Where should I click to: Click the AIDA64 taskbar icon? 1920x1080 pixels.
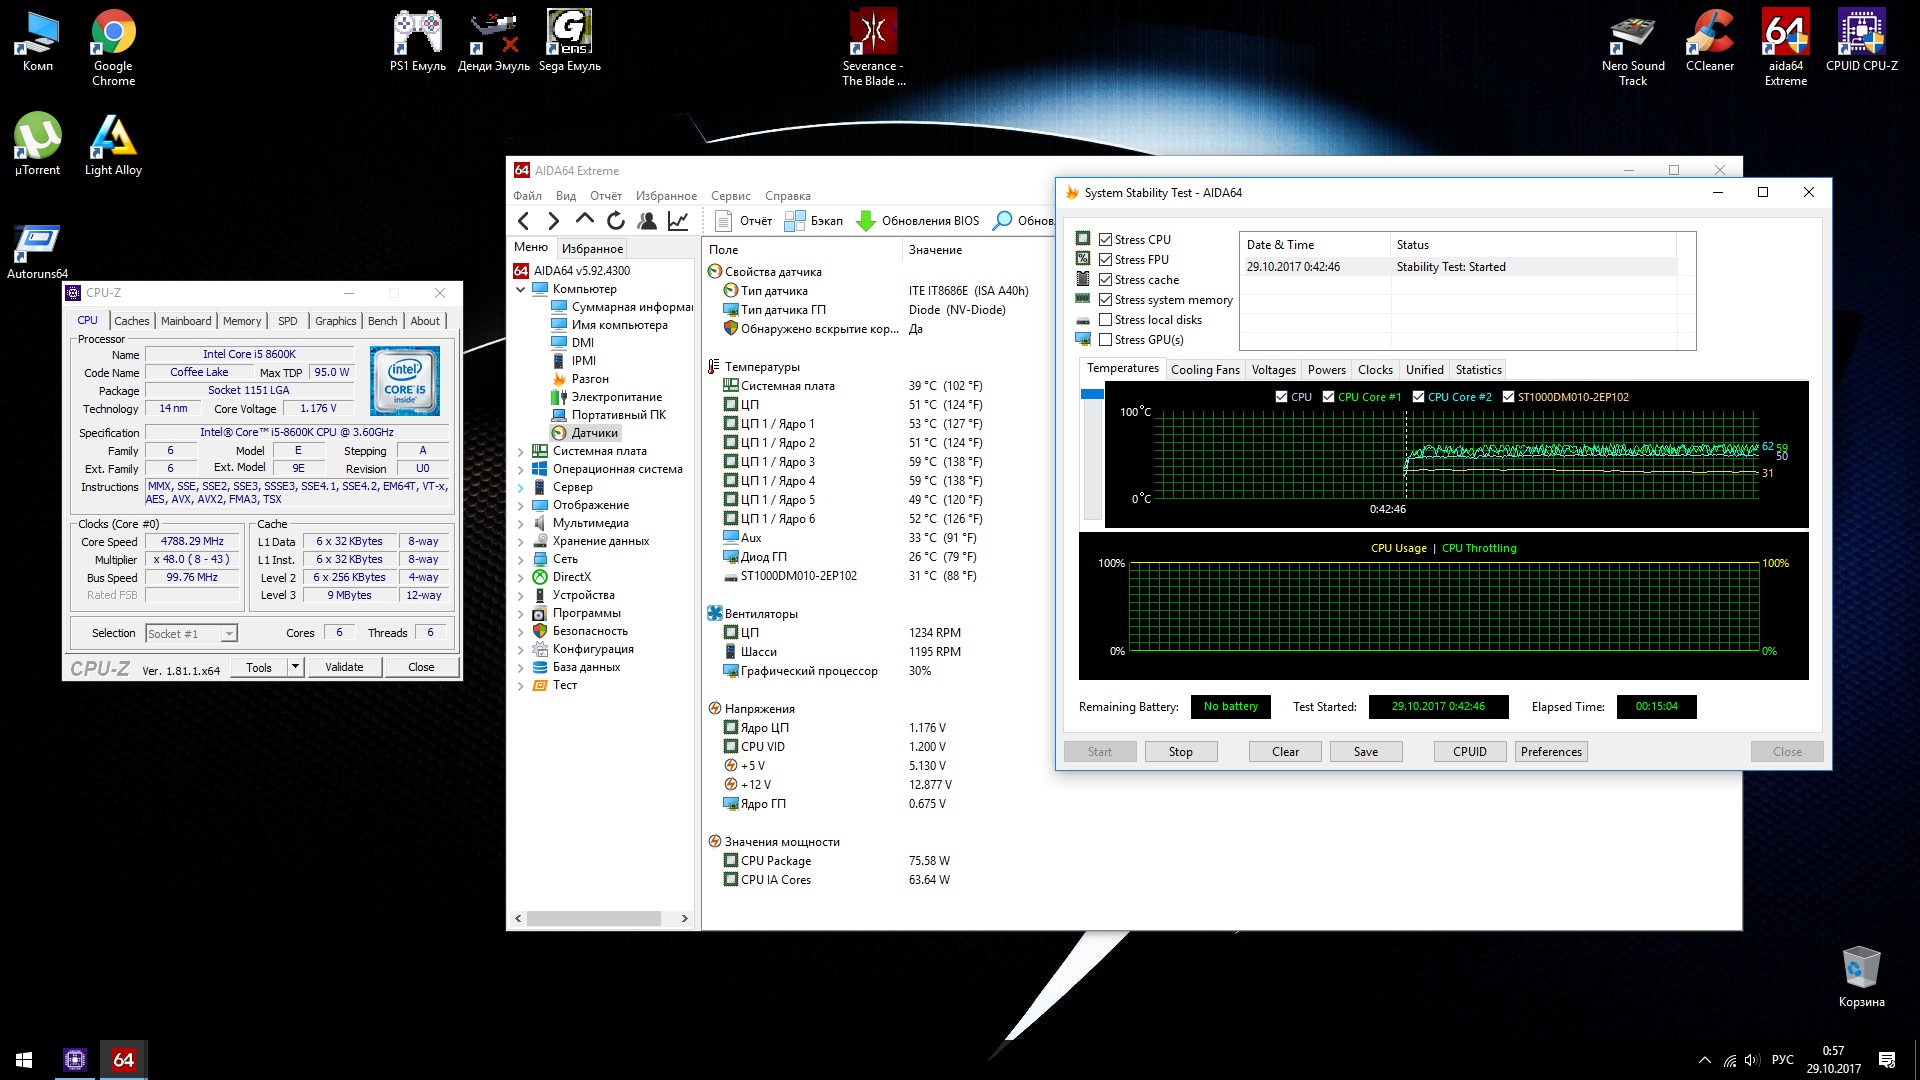click(123, 1060)
